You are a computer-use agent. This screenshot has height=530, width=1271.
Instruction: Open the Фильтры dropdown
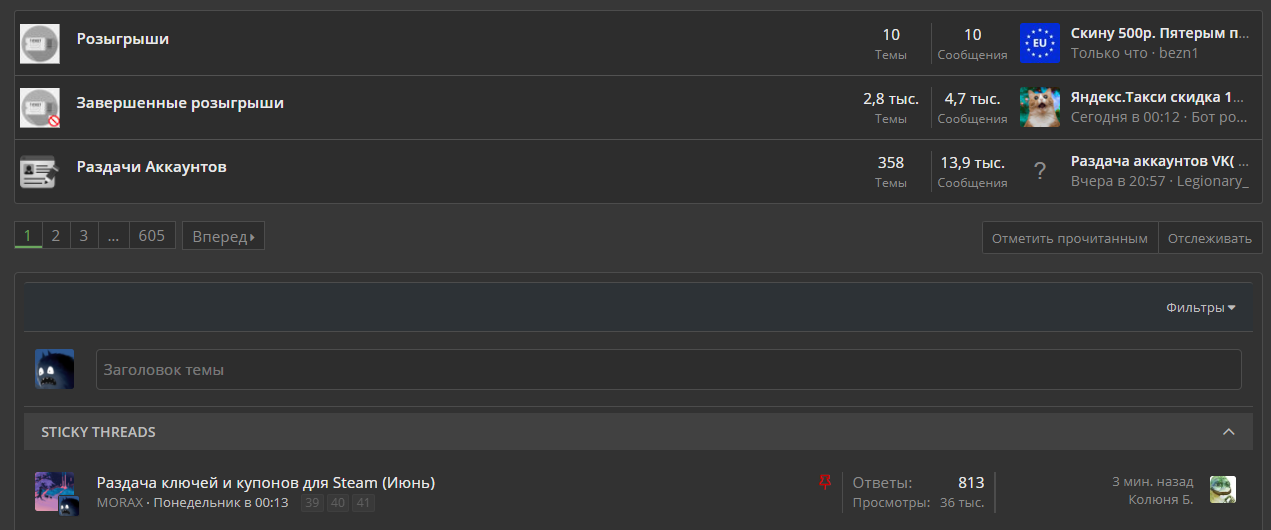(x=1200, y=308)
